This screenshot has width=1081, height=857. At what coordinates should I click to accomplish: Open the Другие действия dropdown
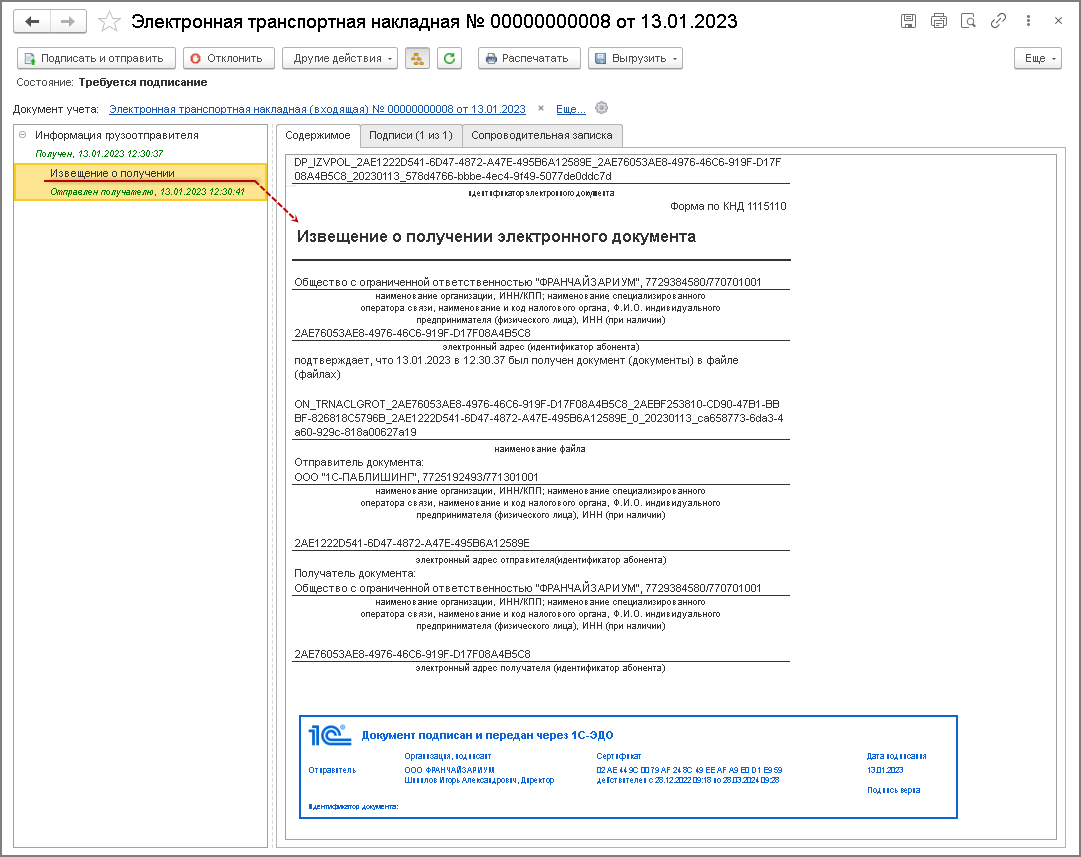click(341, 59)
